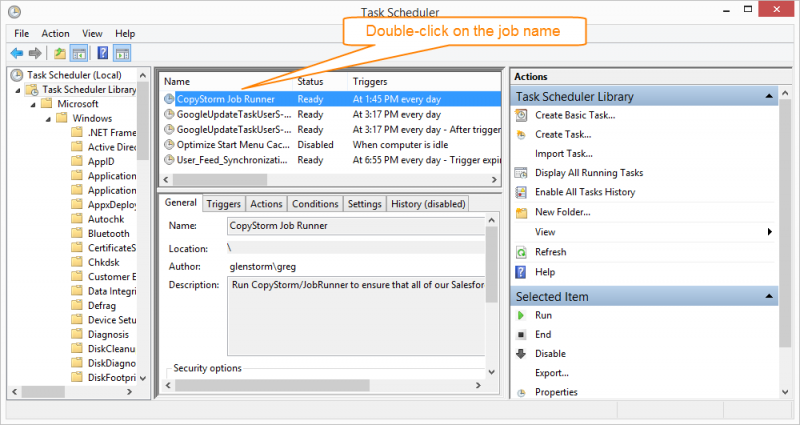This screenshot has width=800, height=425.
Task: Click the Create Basic Task icon
Action: point(521,115)
